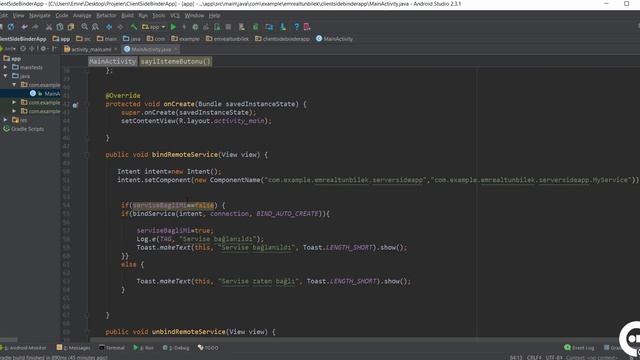The width and height of the screenshot is (640, 360).
Task: Click the override gutter icon beside onCreate
Action: (76, 105)
